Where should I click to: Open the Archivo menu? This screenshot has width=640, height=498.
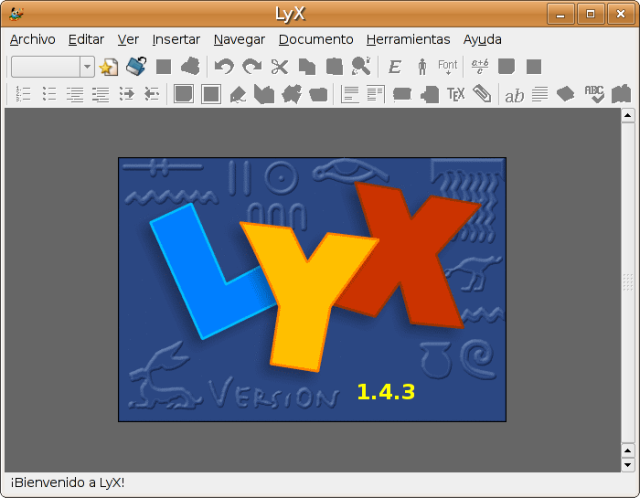coord(32,40)
